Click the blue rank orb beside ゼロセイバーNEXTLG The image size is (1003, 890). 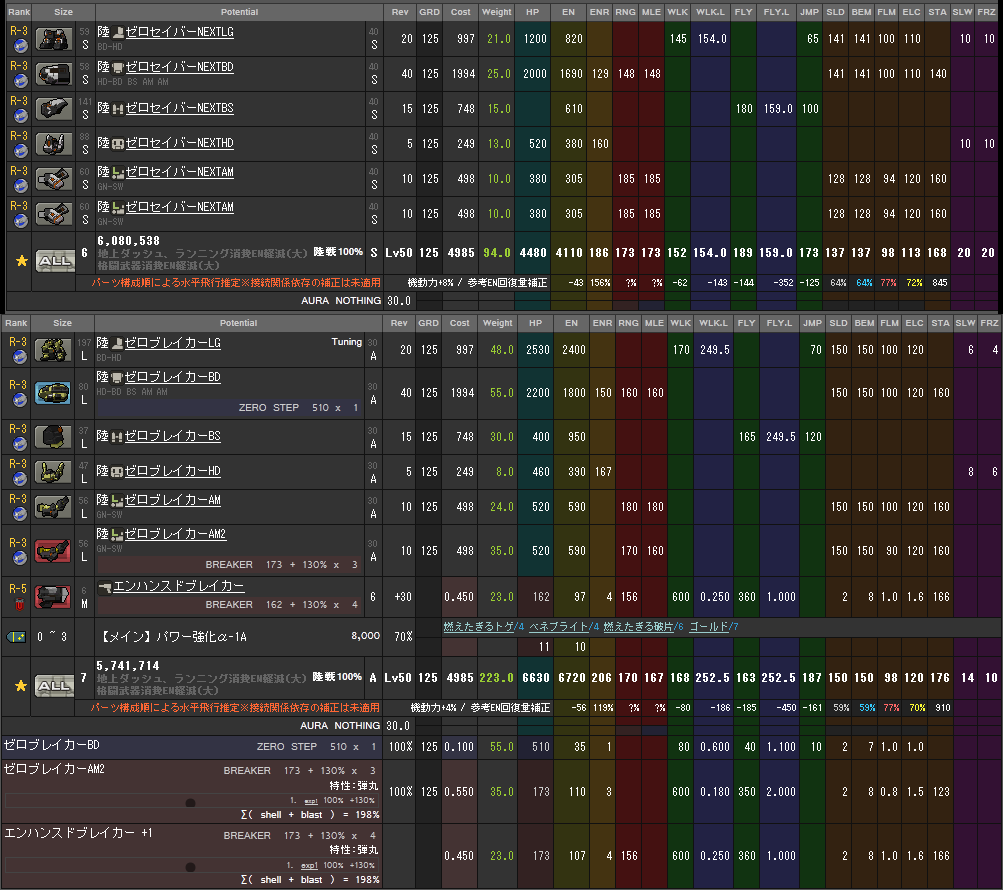[20, 45]
